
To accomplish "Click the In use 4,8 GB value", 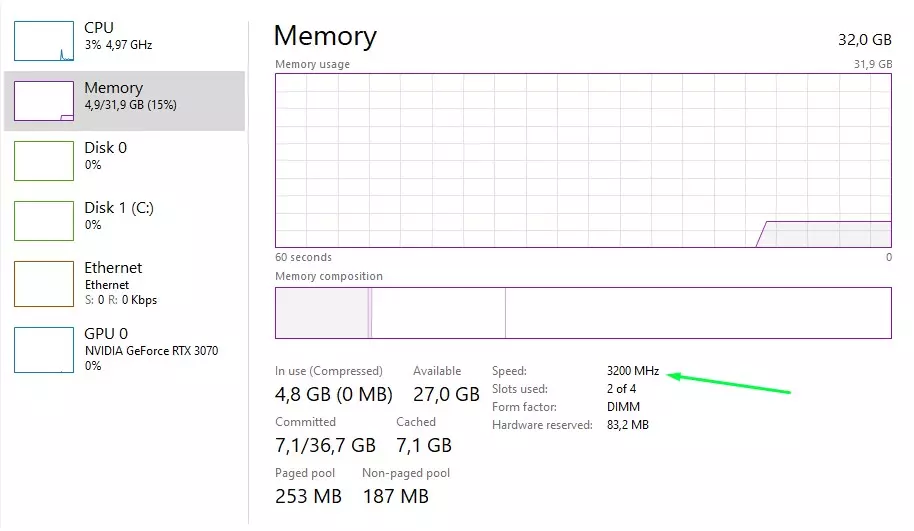I will [x=334, y=394].
